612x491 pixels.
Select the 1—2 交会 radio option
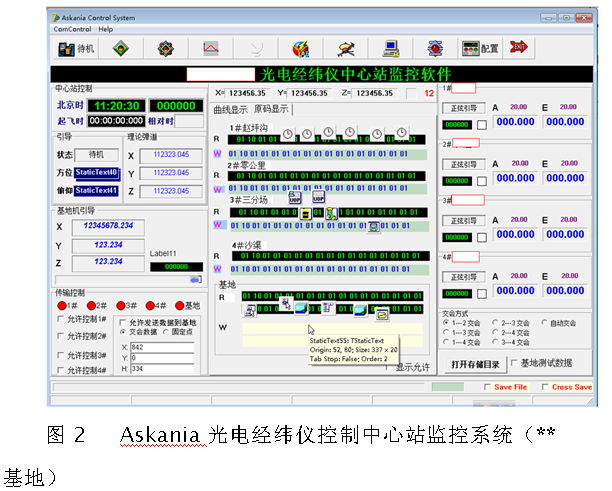pos(447,323)
